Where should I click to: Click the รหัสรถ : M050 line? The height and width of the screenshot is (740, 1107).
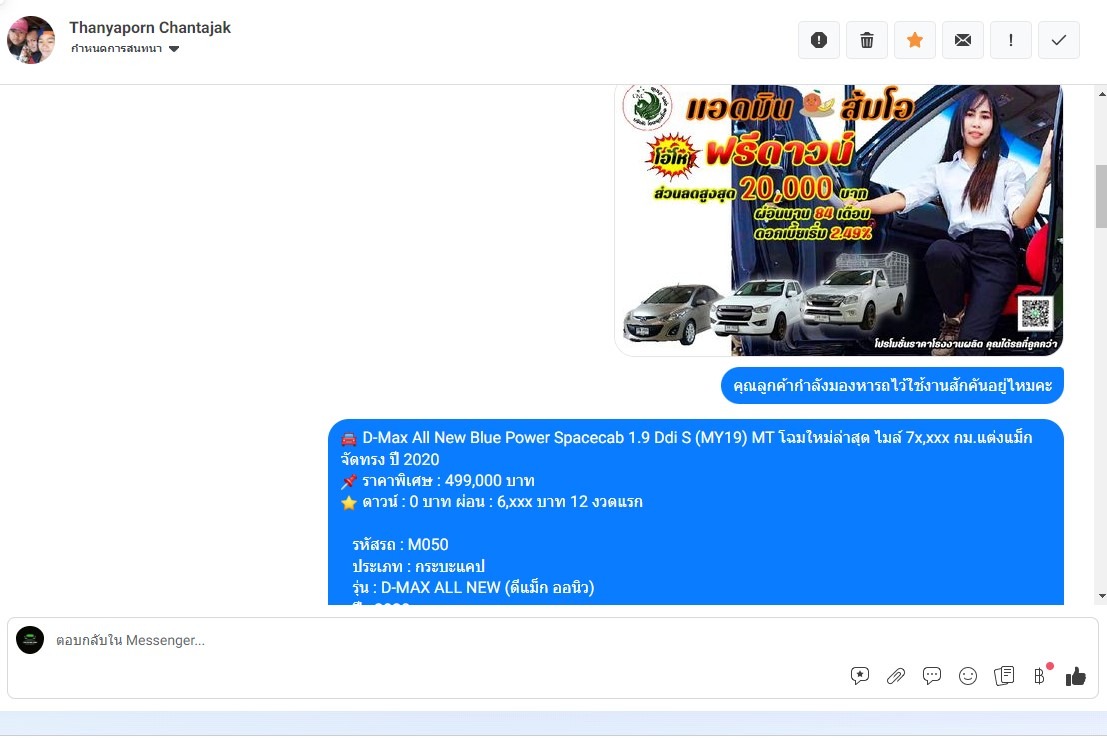tap(400, 544)
